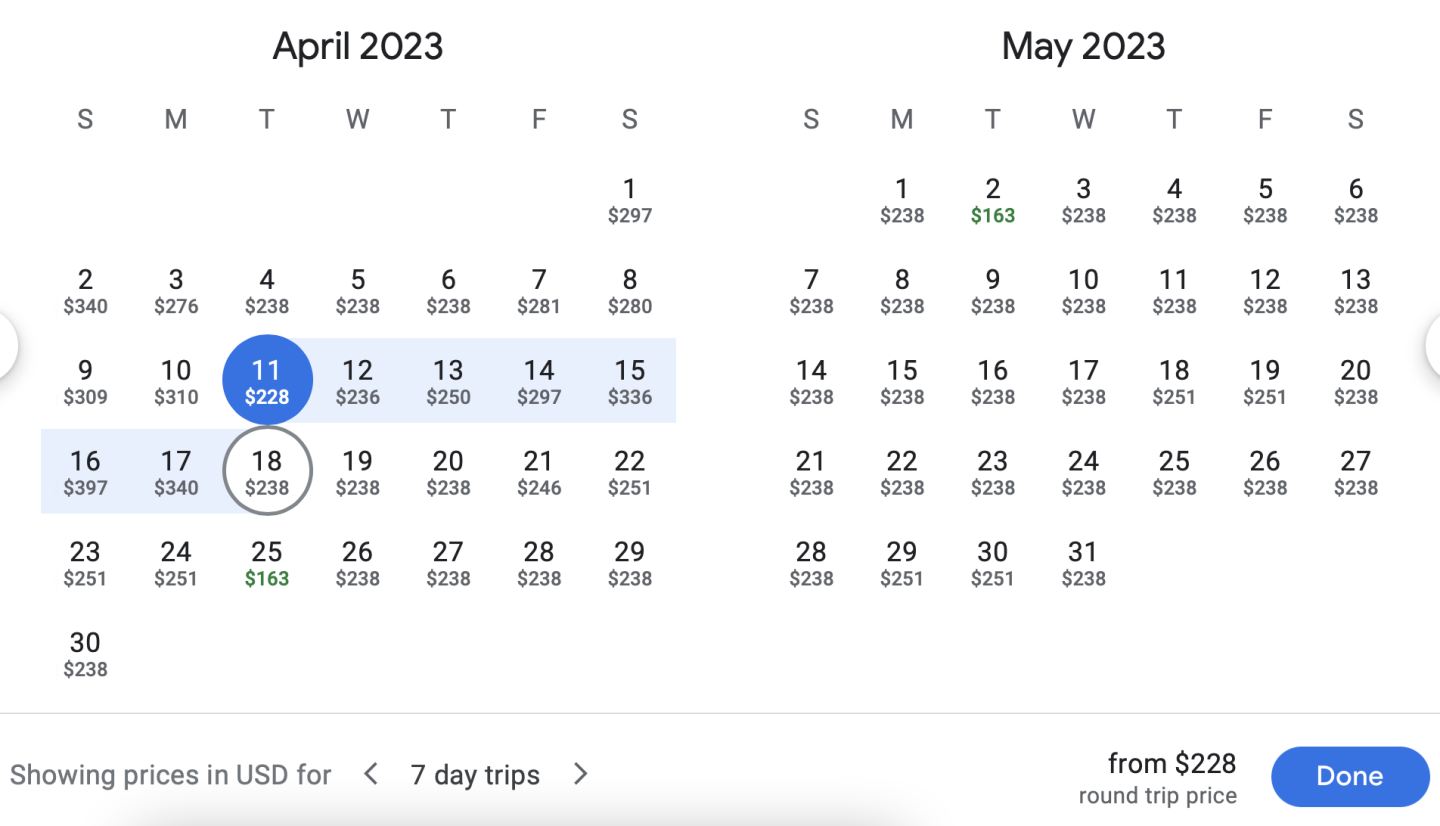This screenshot has height=826, width=1440.
Task: Choose April 16 priced $397
Action: coord(85,472)
